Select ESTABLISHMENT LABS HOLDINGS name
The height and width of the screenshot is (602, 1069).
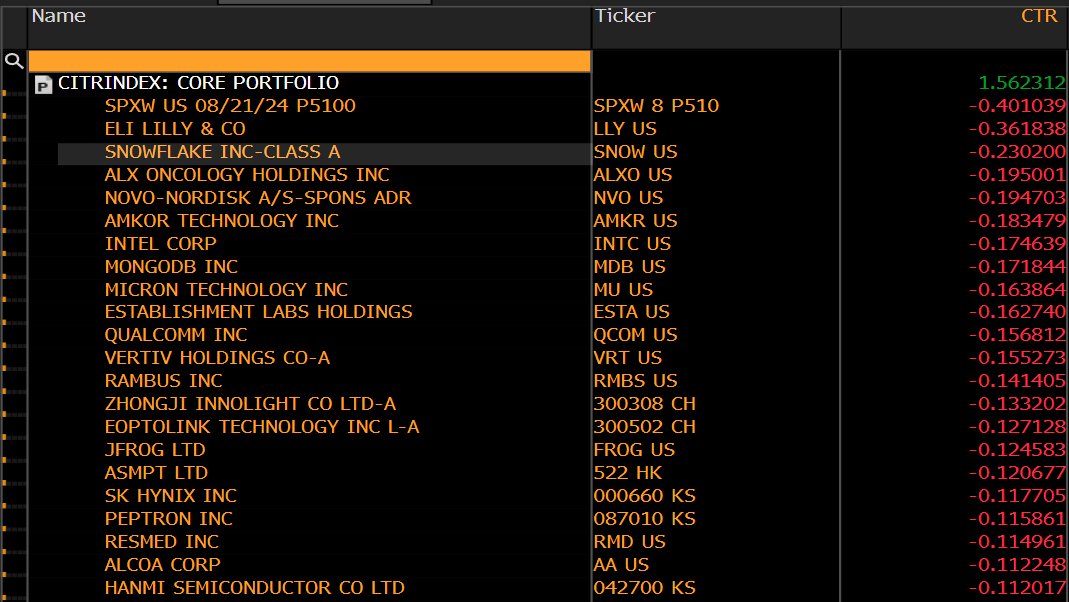258,312
